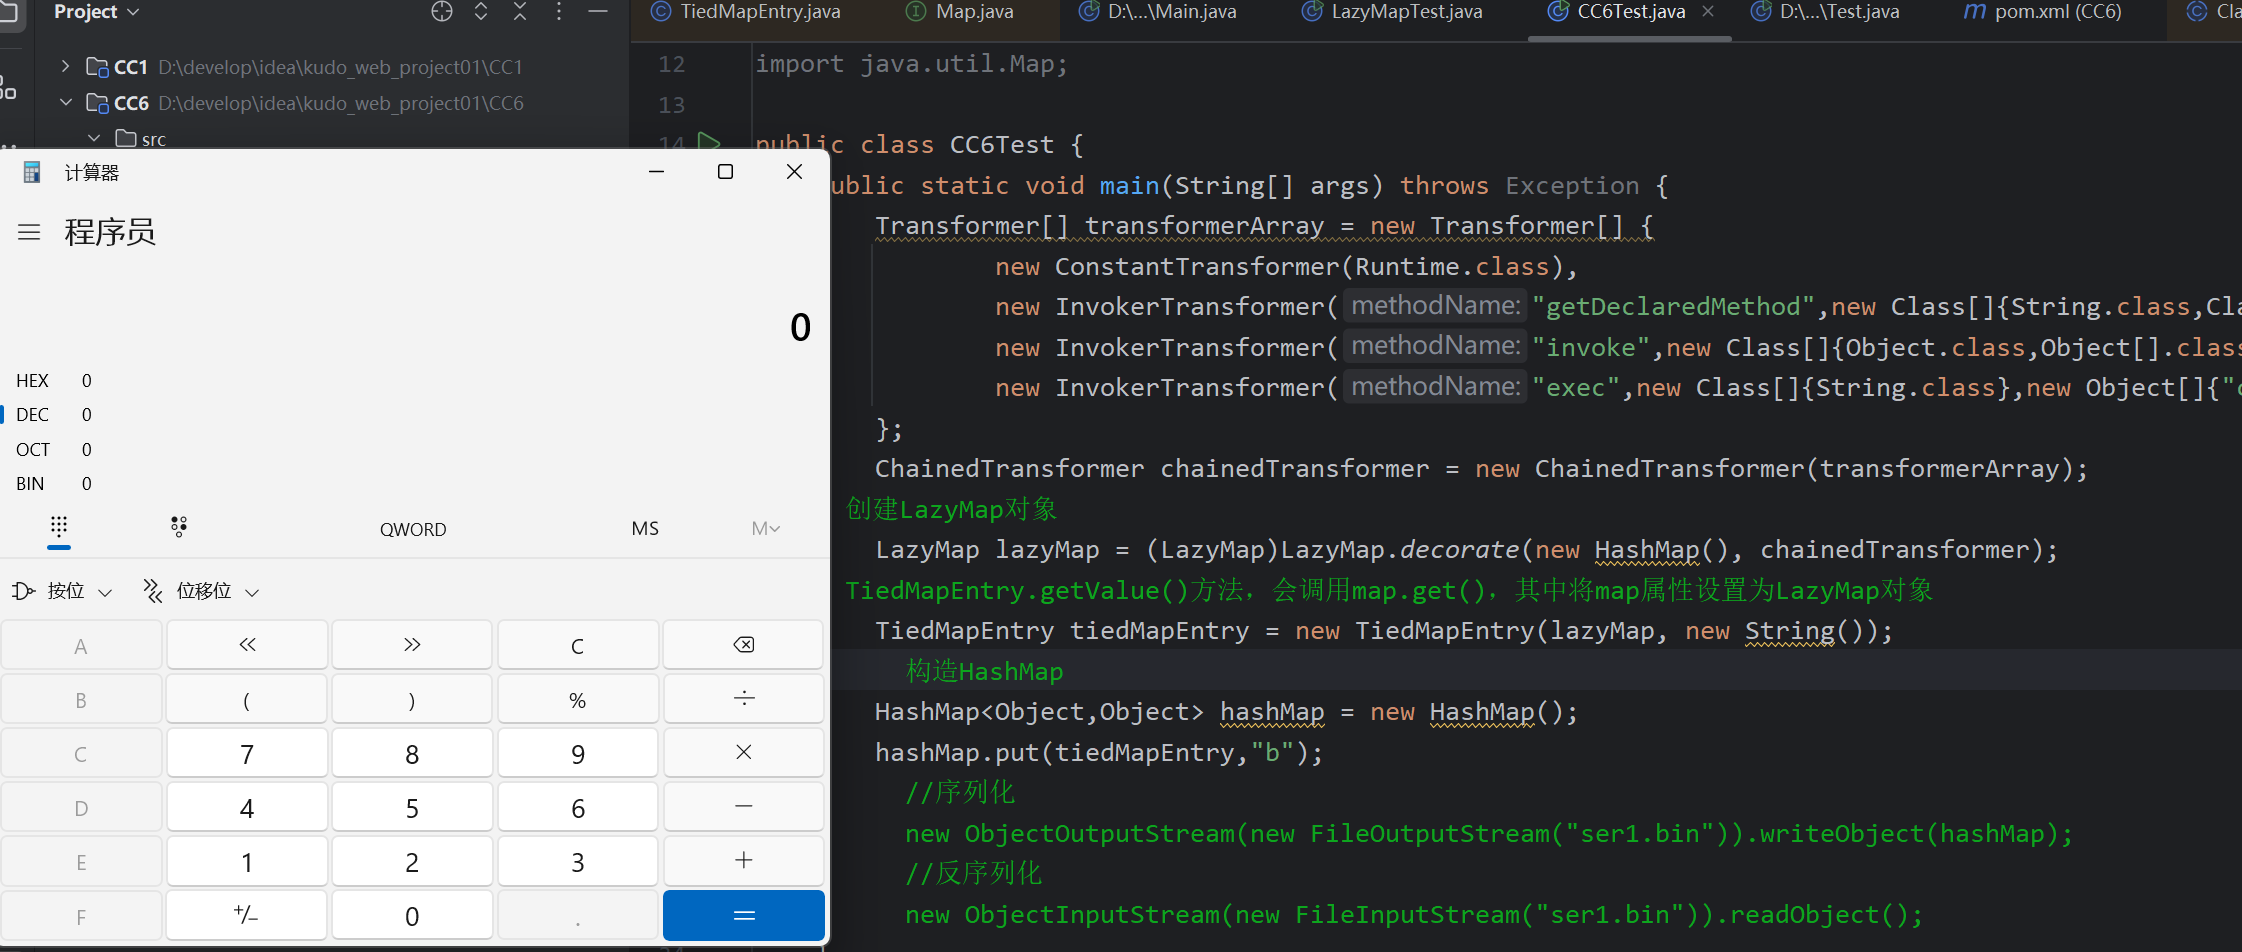The width and height of the screenshot is (2242, 952).
Task: Click digit 8 on calculator
Action: point(412,753)
